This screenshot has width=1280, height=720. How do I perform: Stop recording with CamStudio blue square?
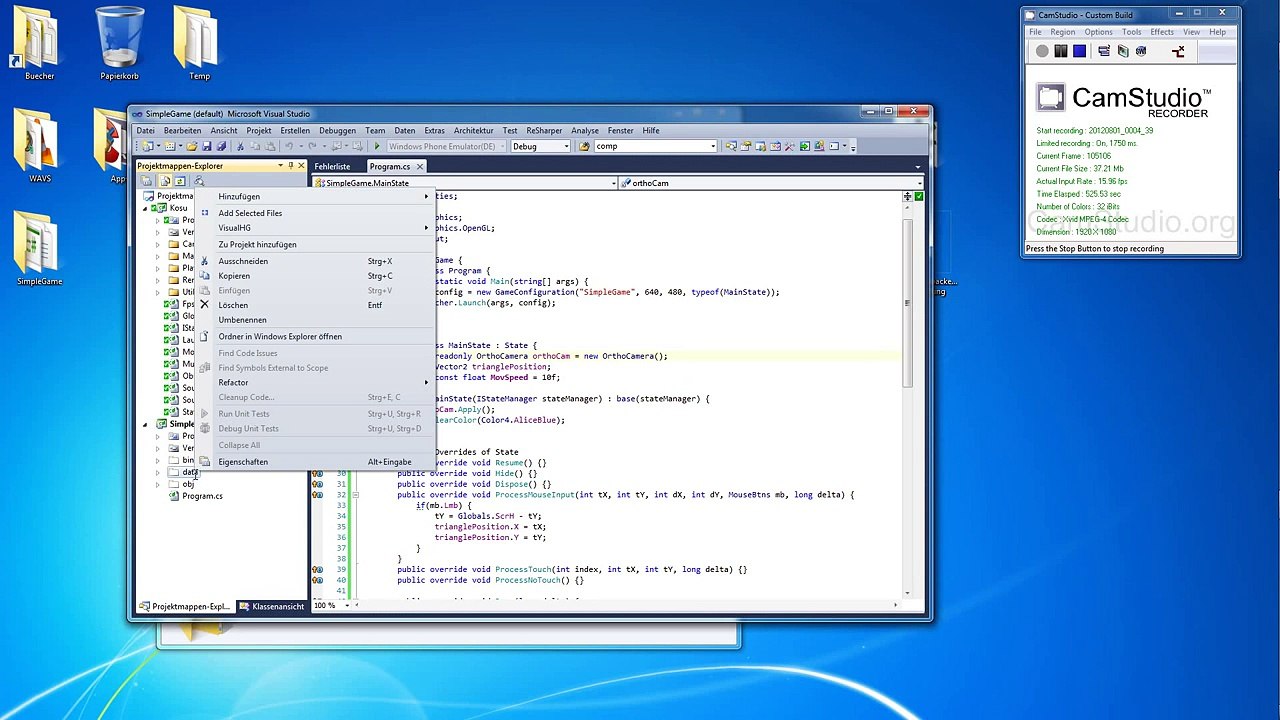click(1079, 51)
